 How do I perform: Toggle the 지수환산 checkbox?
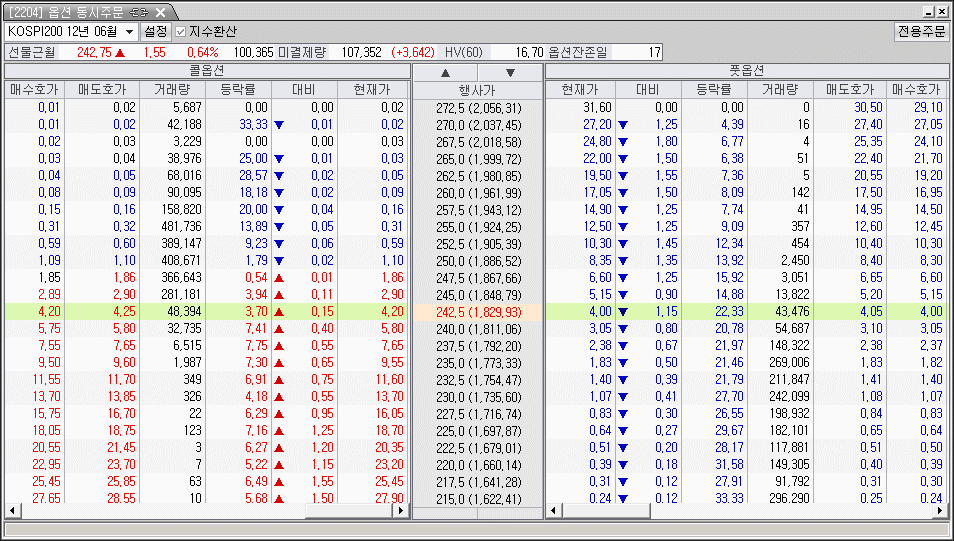181,32
